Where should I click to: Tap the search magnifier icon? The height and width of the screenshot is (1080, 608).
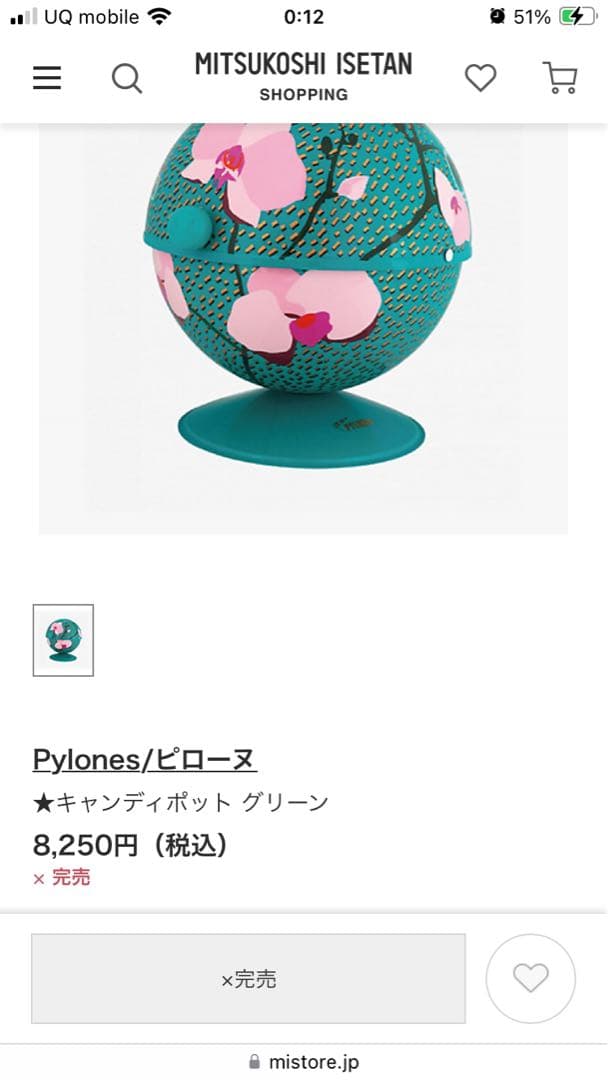127,79
